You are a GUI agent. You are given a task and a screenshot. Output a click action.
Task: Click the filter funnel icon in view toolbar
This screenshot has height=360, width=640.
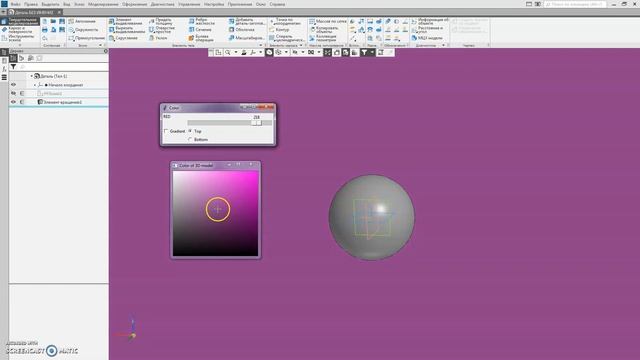[364, 52]
